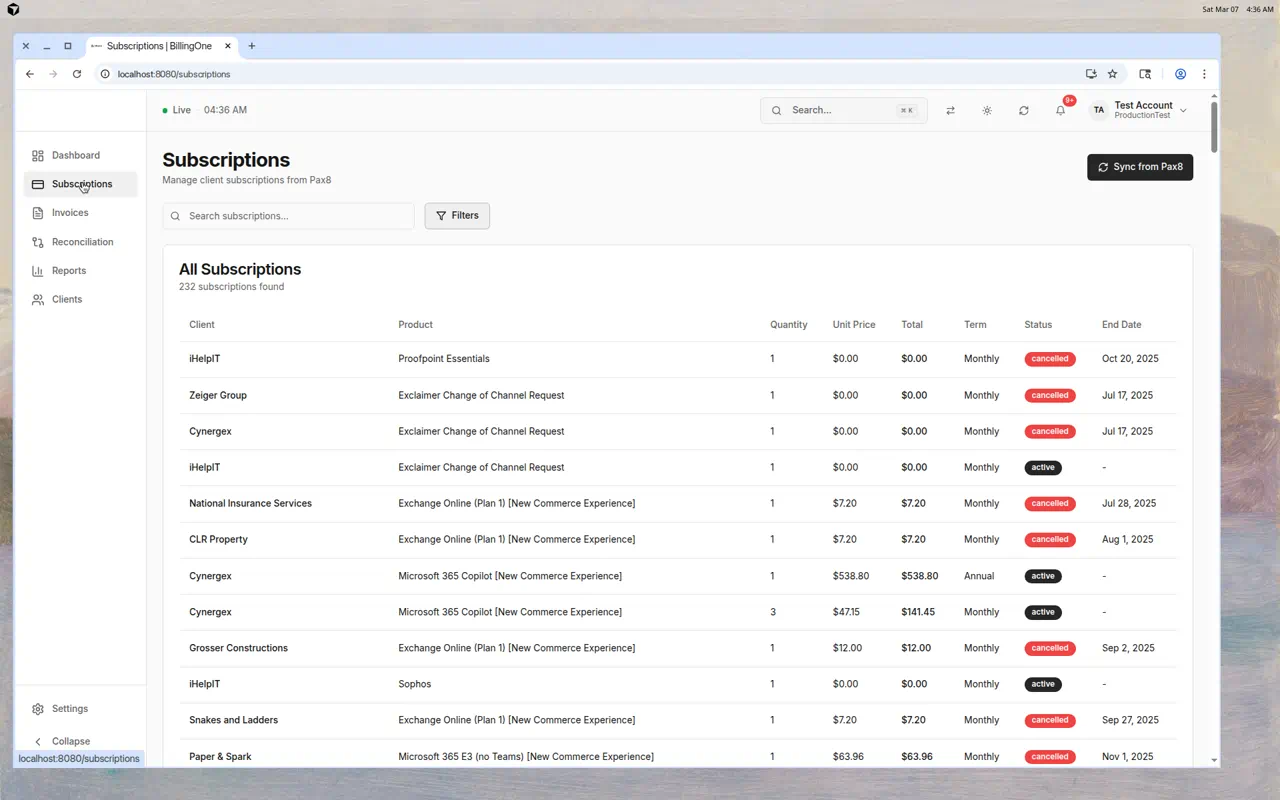Open the Dashboard sidebar icon
This screenshot has width=1280, height=800.
pos(38,155)
